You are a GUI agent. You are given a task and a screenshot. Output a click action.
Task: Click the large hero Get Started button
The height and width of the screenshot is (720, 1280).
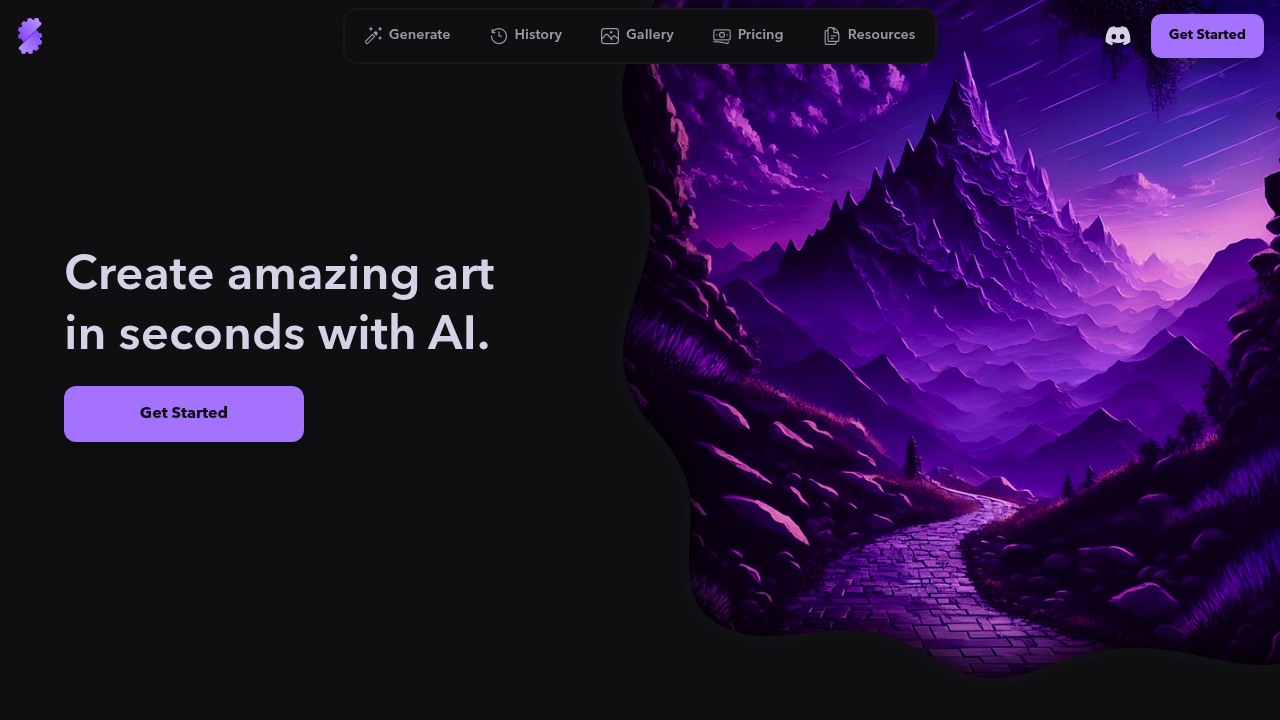[184, 414]
